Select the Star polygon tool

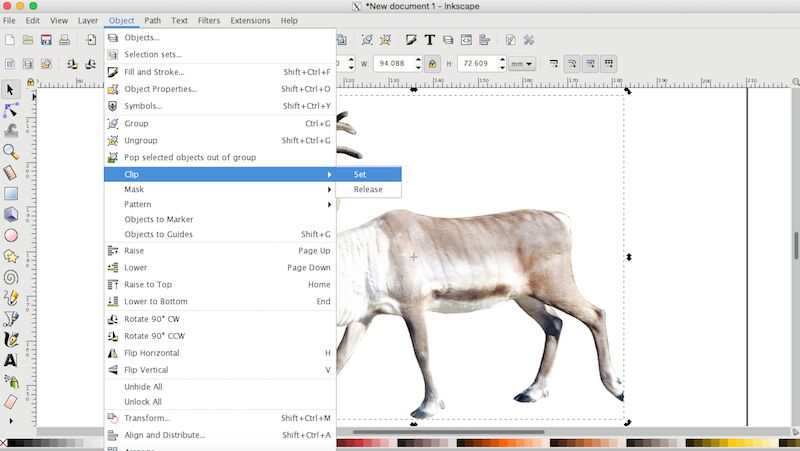pyautogui.click(x=11, y=256)
